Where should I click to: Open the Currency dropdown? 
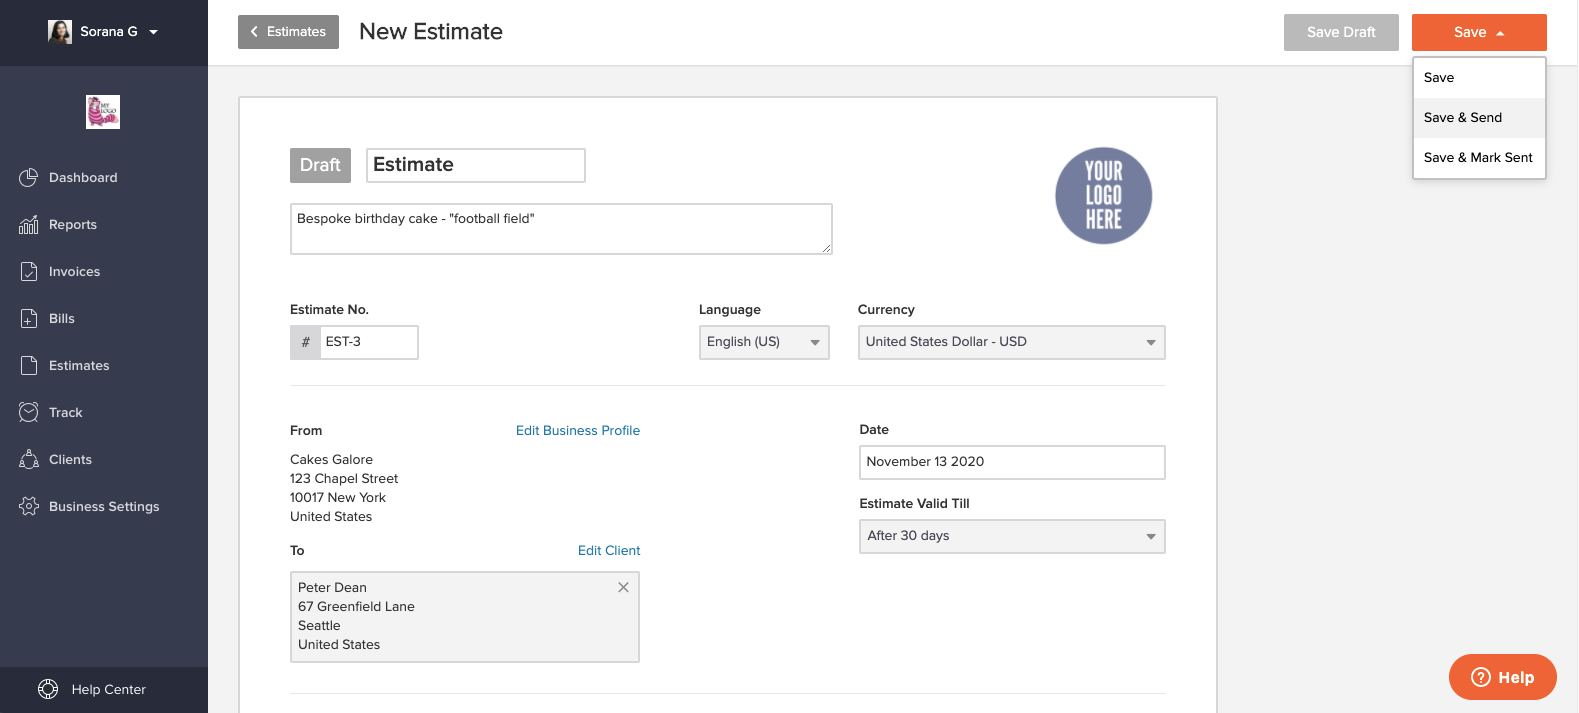pos(1011,342)
